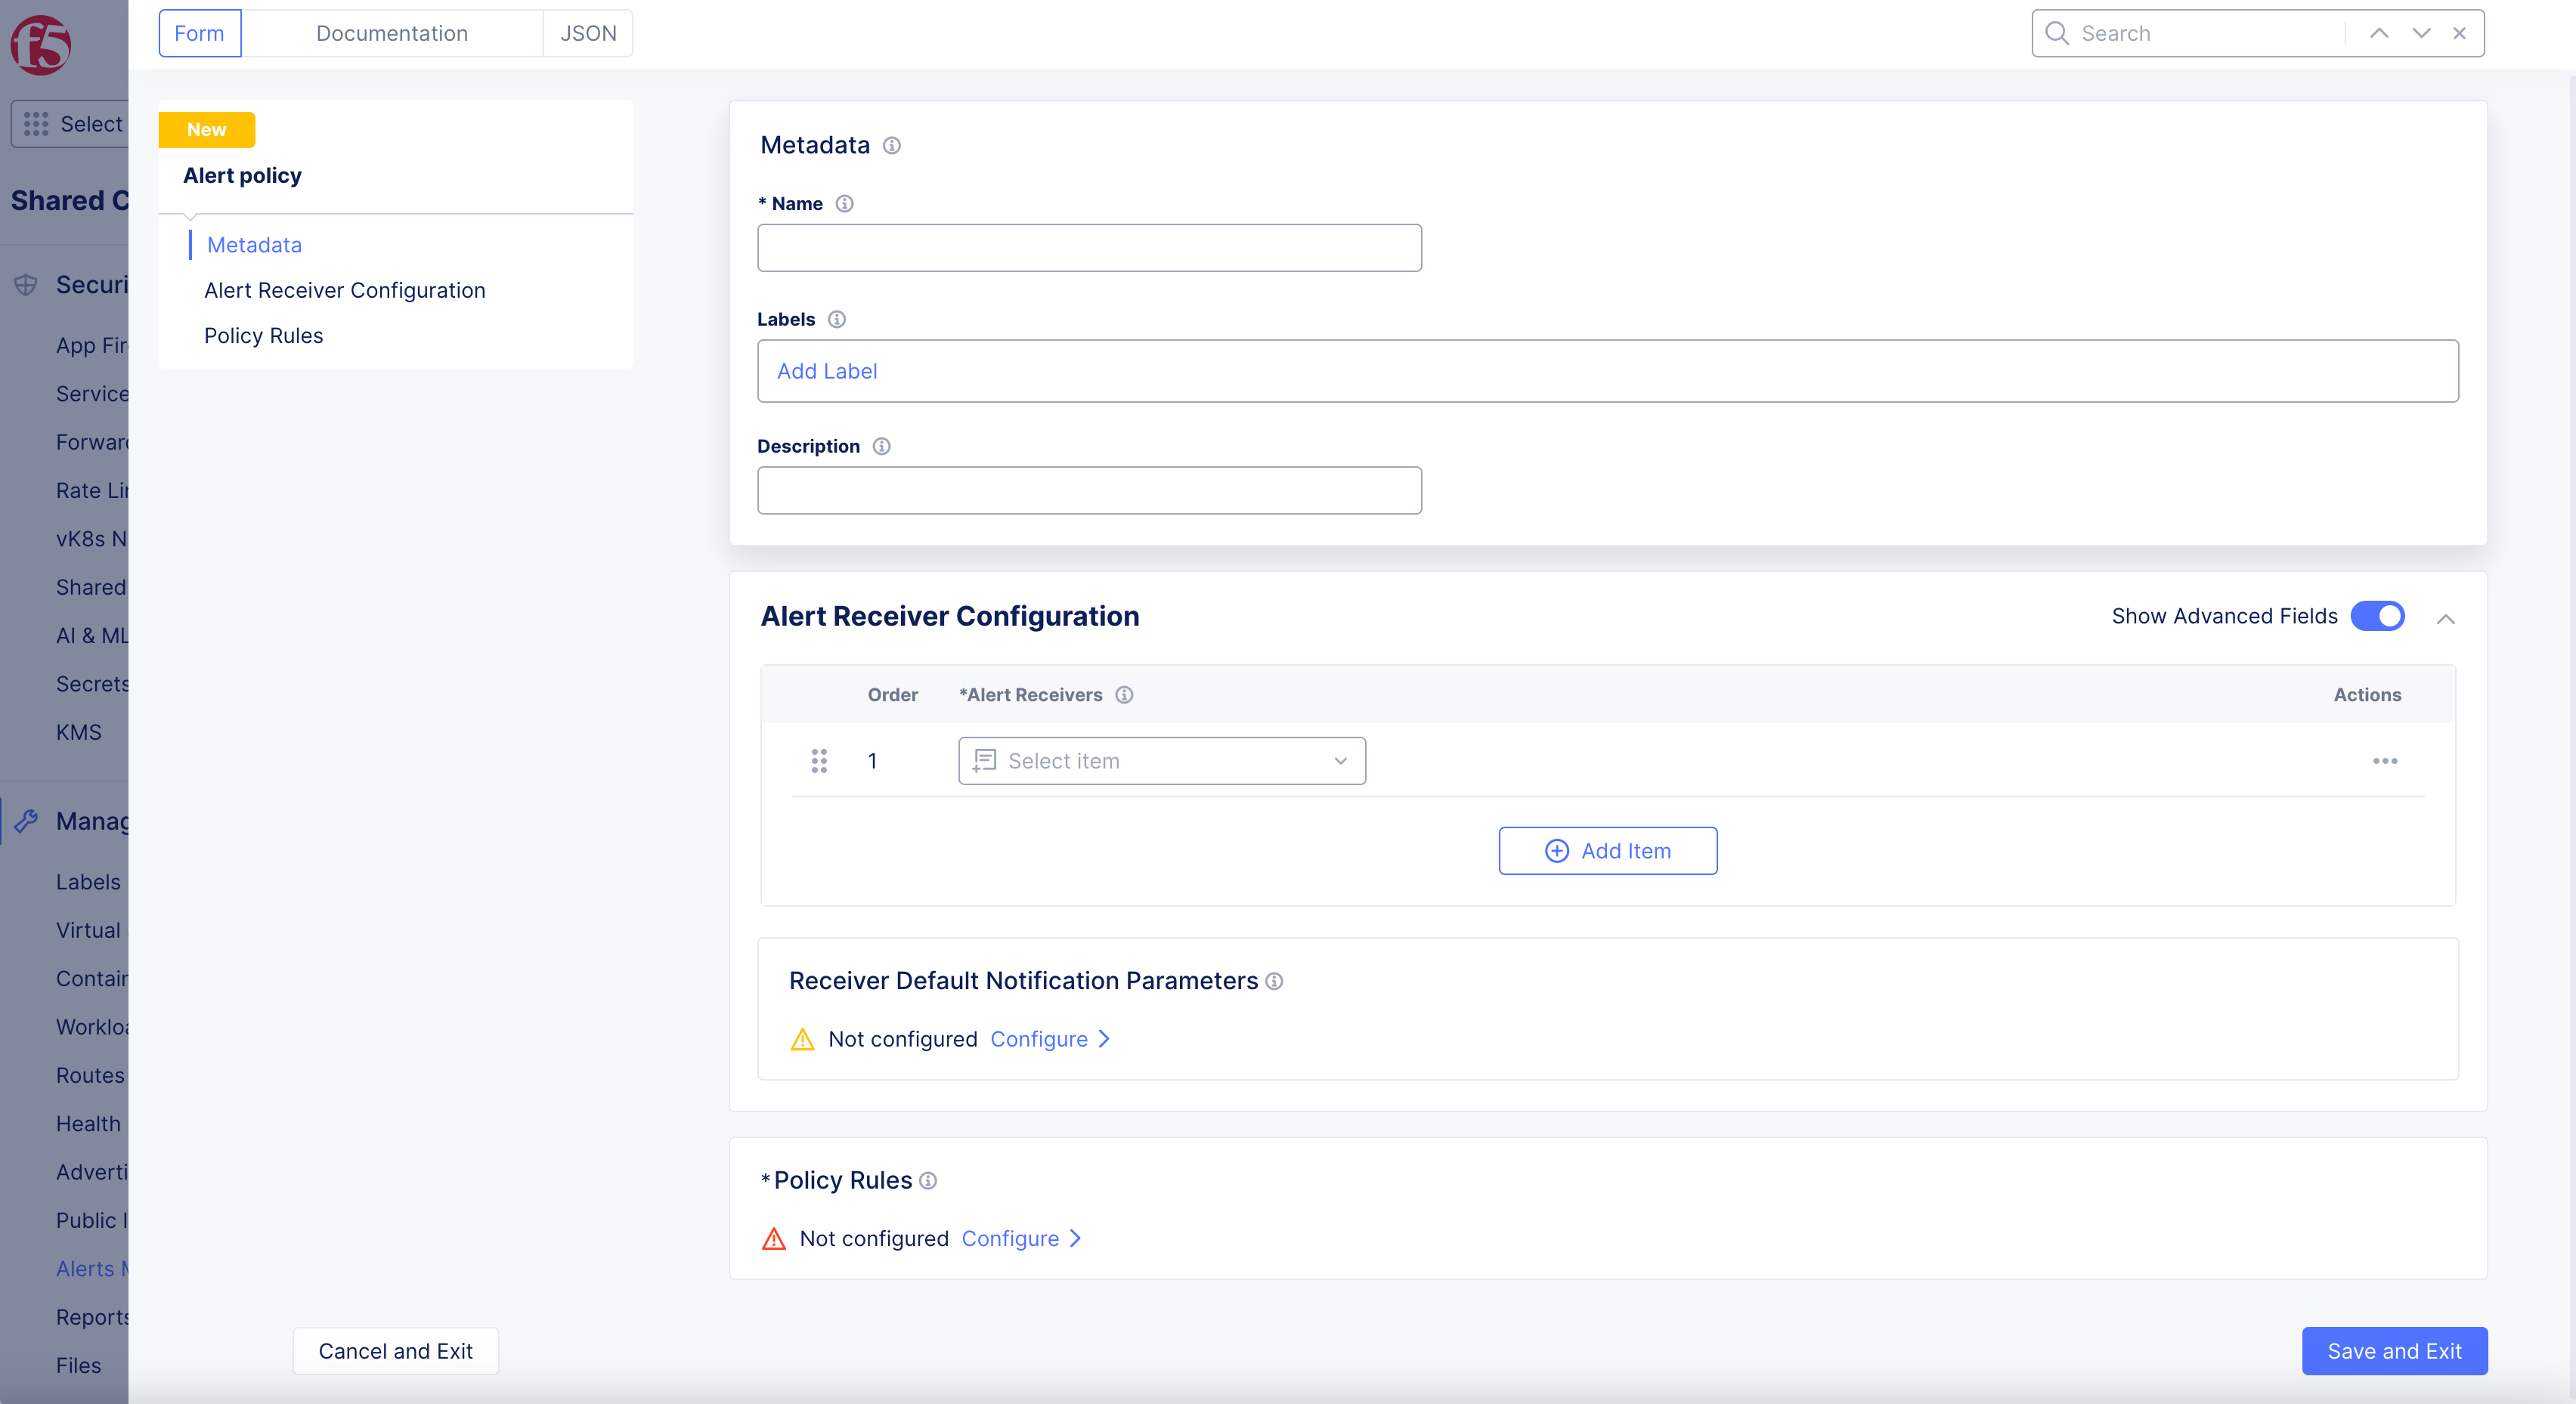The height and width of the screenshot is (1404, 2576).
Task: Select Policy Rules in the left navigation outline
Action: coord(263,335)
